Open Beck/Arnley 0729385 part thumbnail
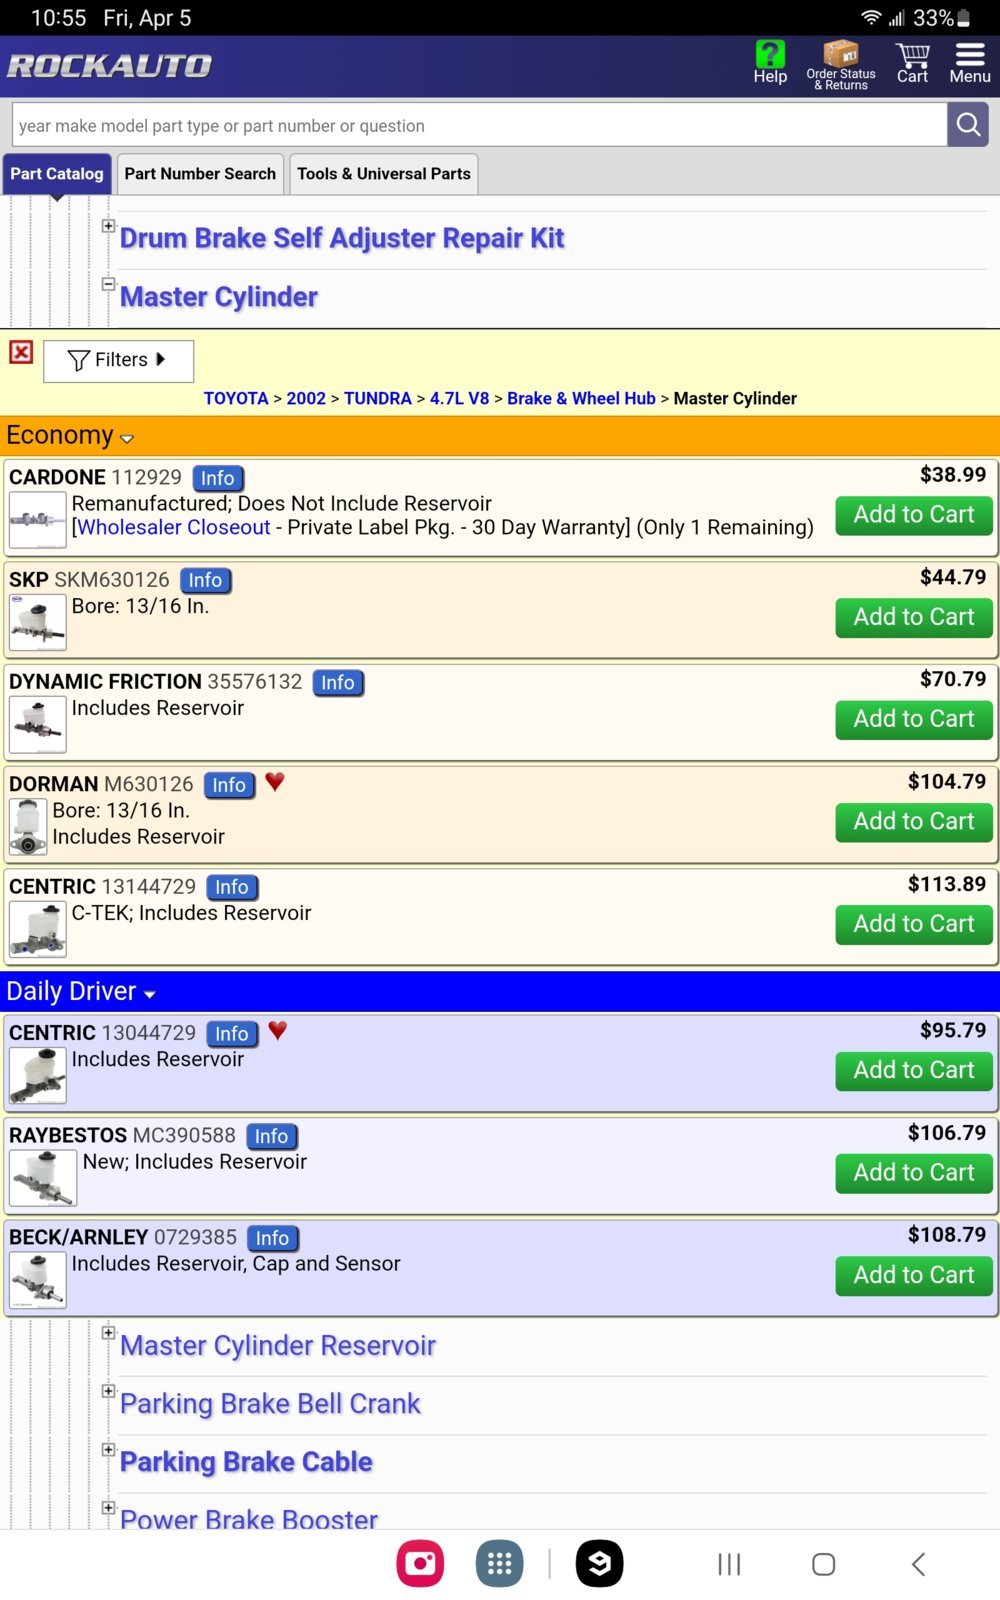 (x=38, y=1280)
